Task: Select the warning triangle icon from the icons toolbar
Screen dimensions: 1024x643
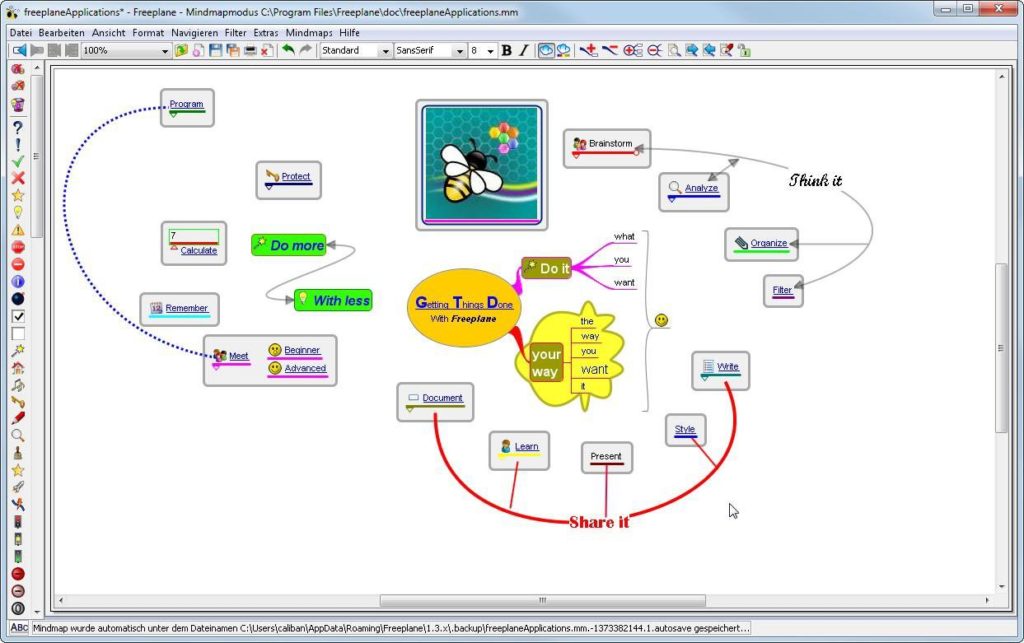Action: (18, 232)
